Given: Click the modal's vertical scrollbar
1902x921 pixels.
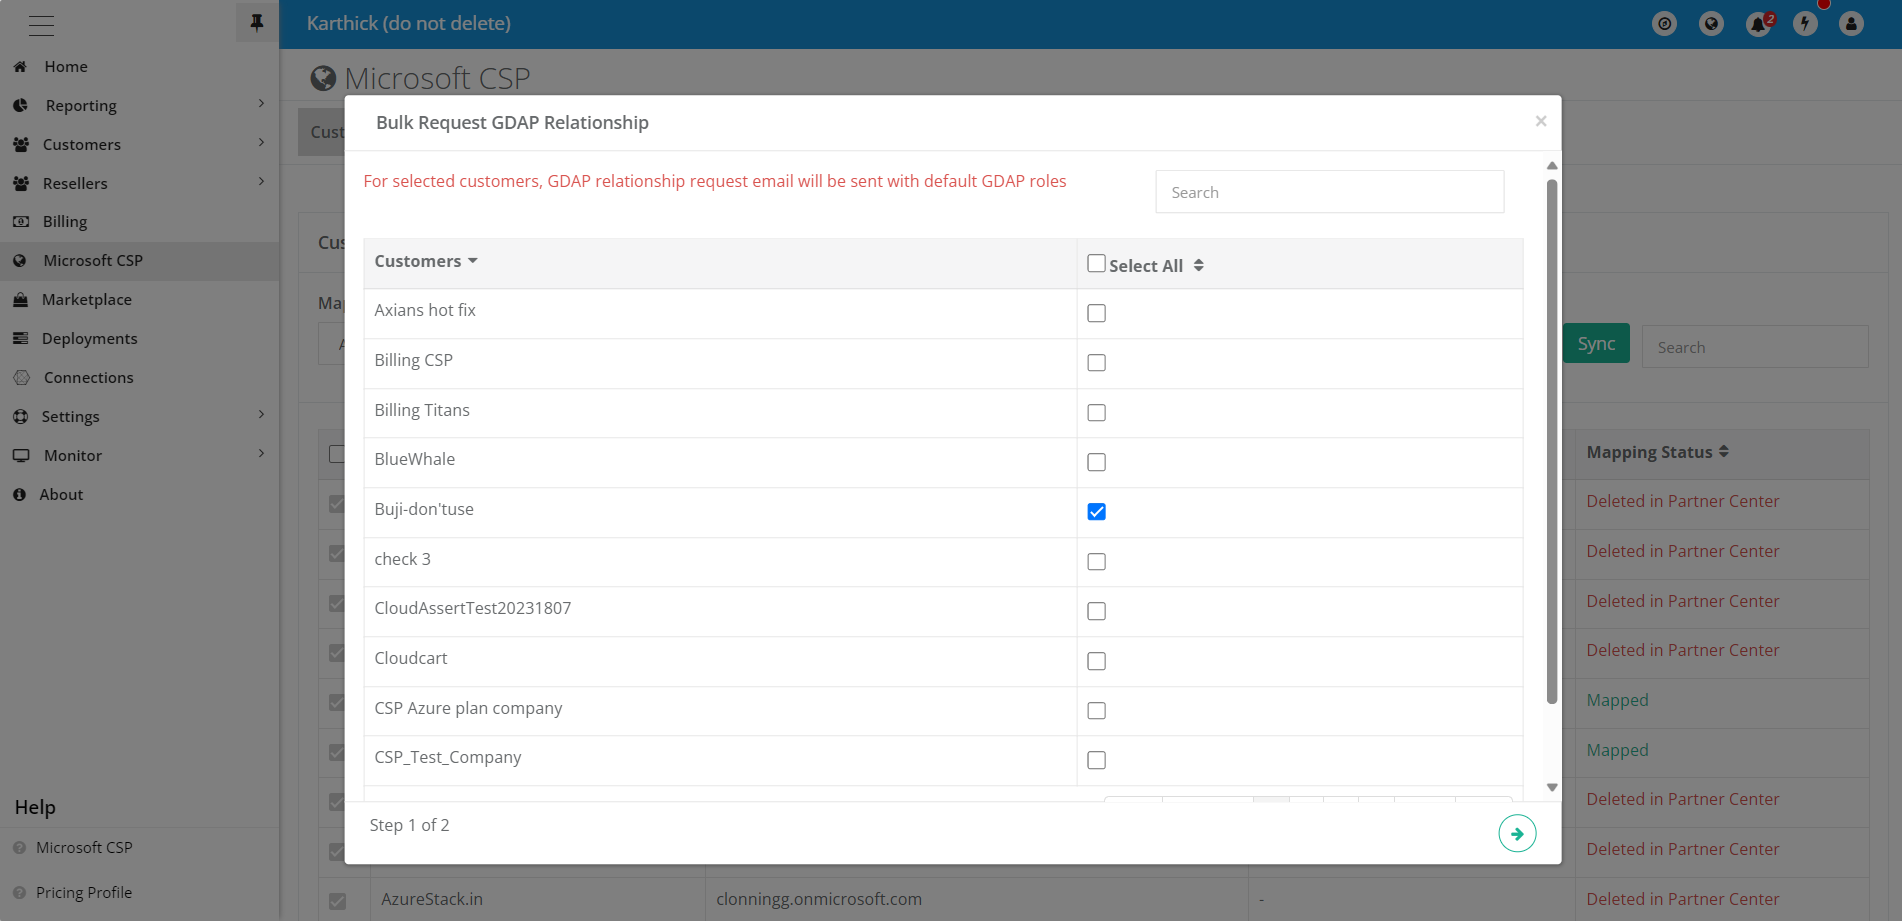Looking at the screenshot, I should [1551, 440].
